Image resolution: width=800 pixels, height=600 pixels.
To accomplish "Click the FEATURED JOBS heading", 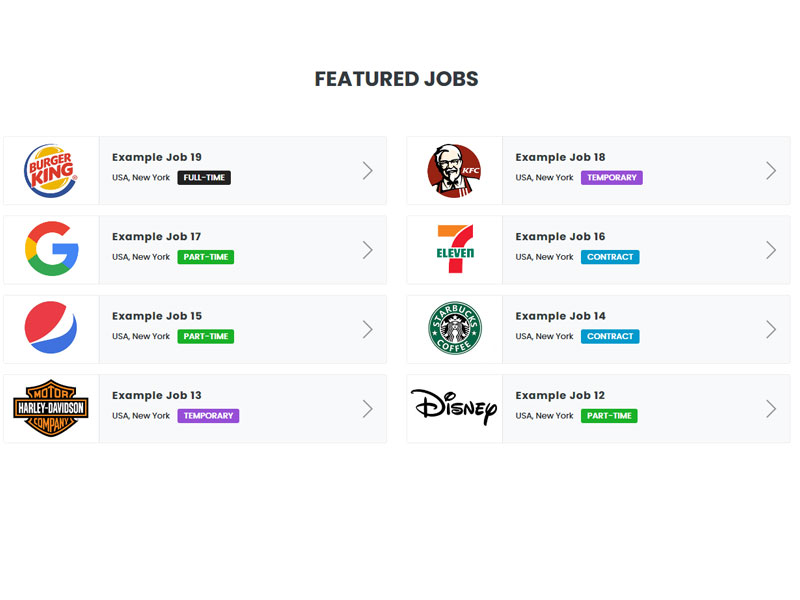I will [x=396, y=78].
